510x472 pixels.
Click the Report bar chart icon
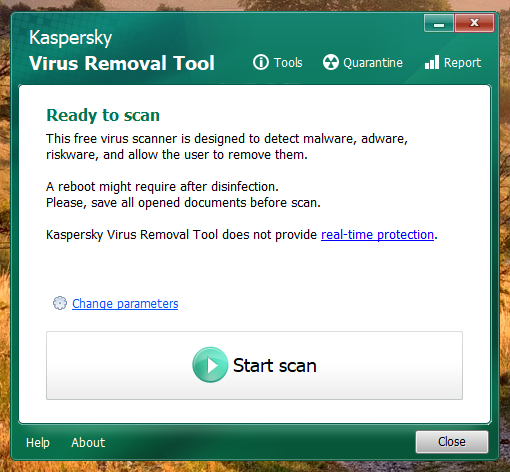tap(432, 62)
